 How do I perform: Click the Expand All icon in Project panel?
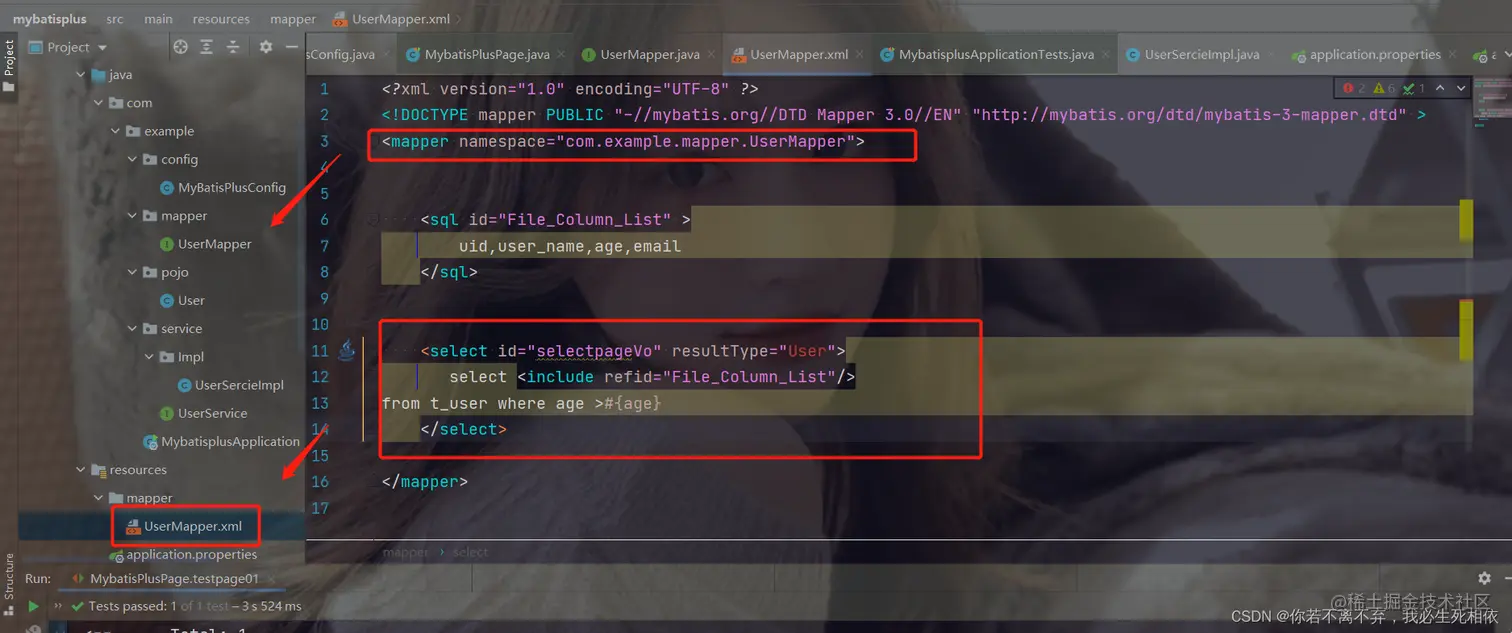(207, 47)
